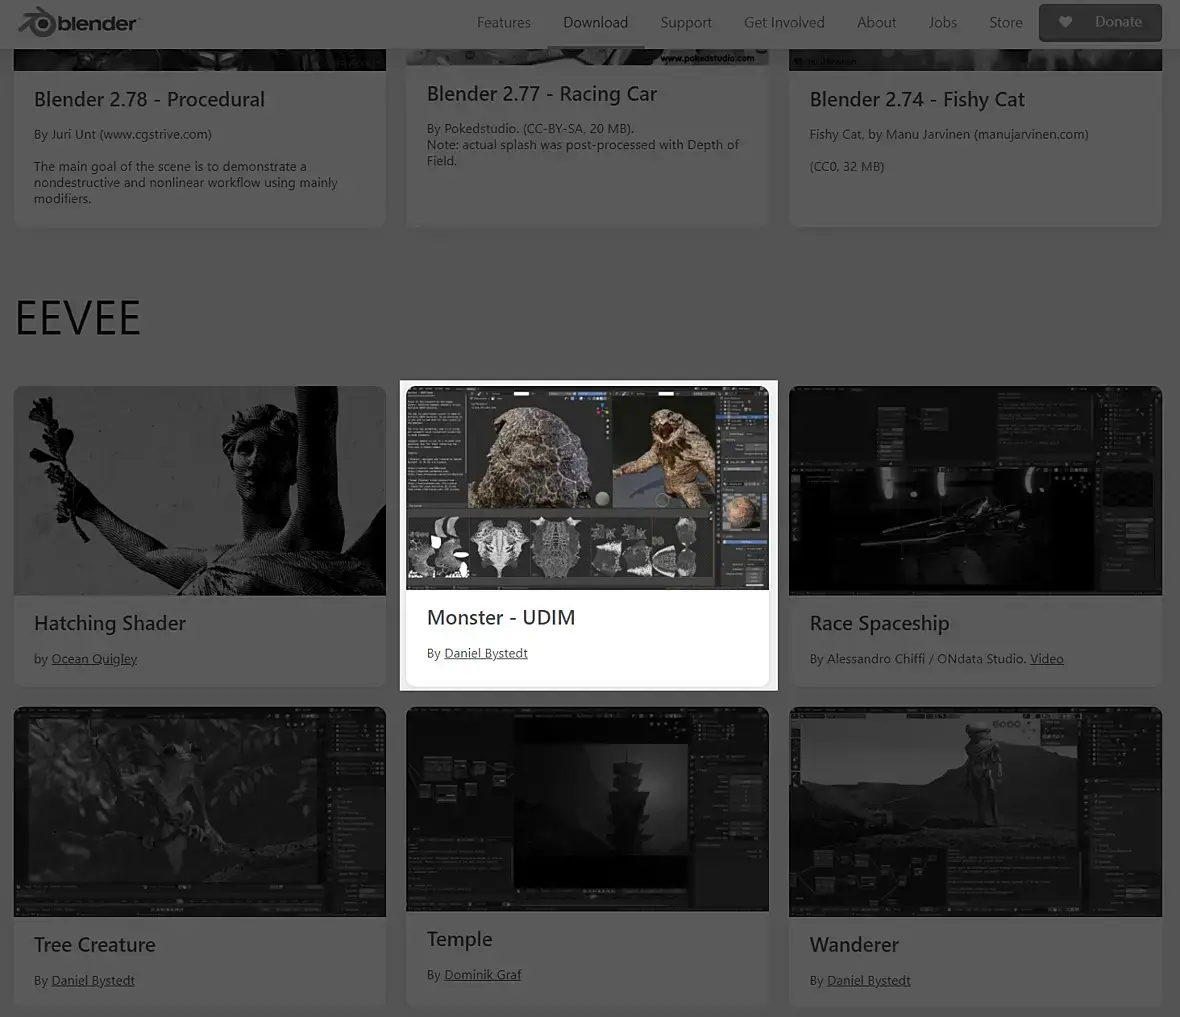Click the Blender 2.78 - Procedural title
Screen dimensions: 1180x1017
tap(149, 99)
